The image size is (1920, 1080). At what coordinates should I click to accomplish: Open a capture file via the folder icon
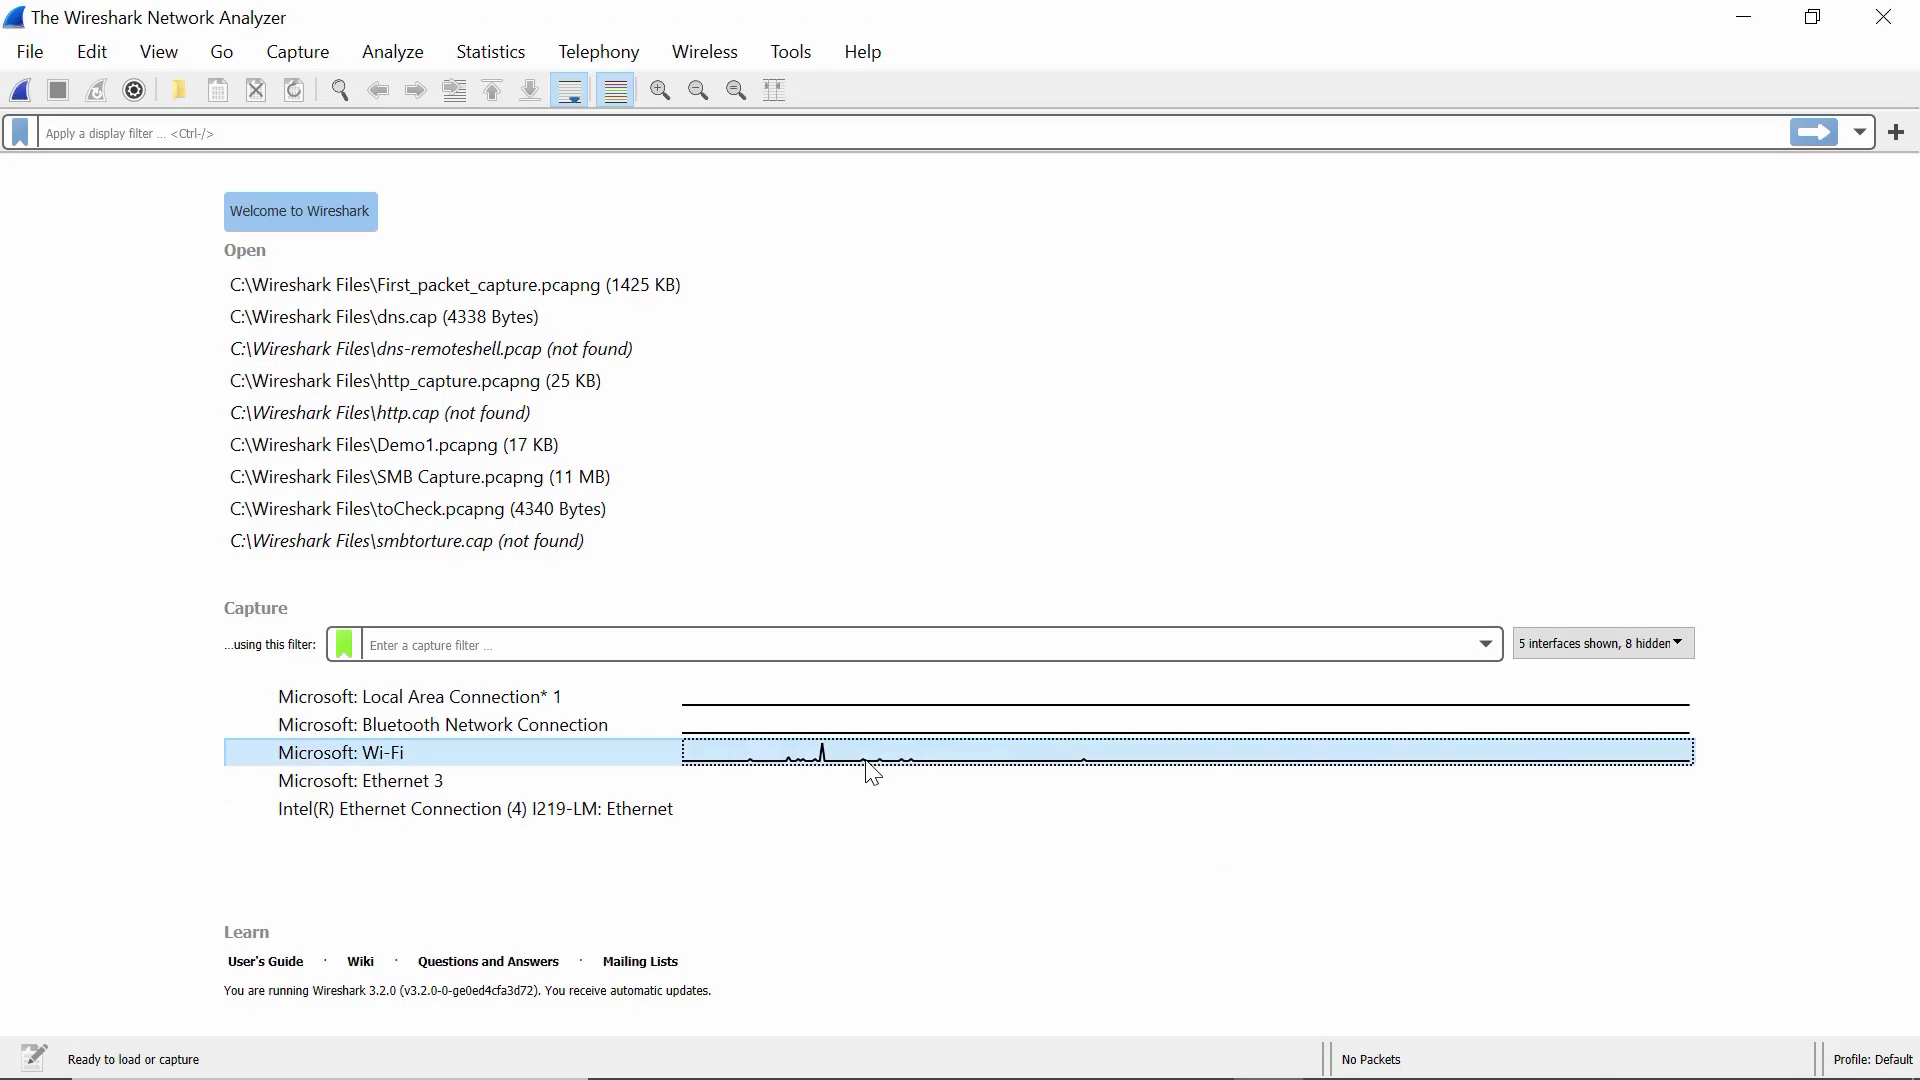tap(179, 90)
